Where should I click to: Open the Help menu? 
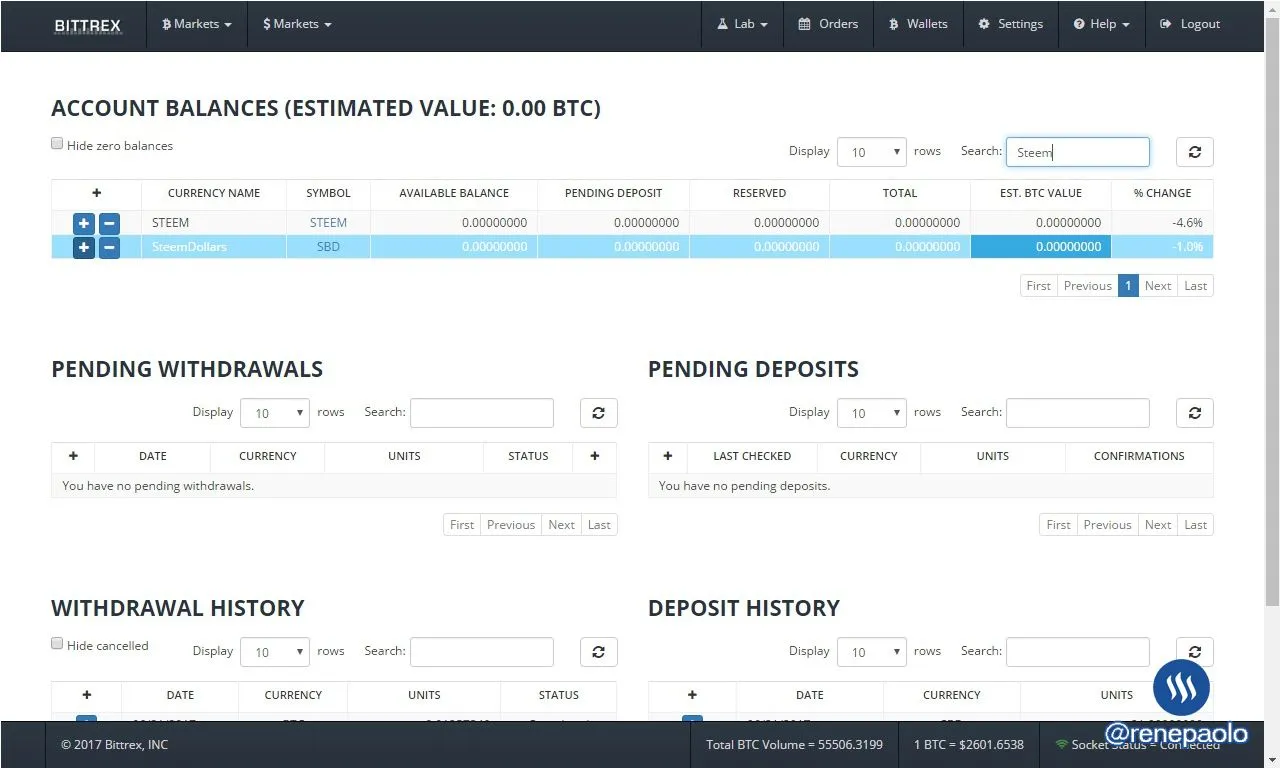click(1101, 24)
